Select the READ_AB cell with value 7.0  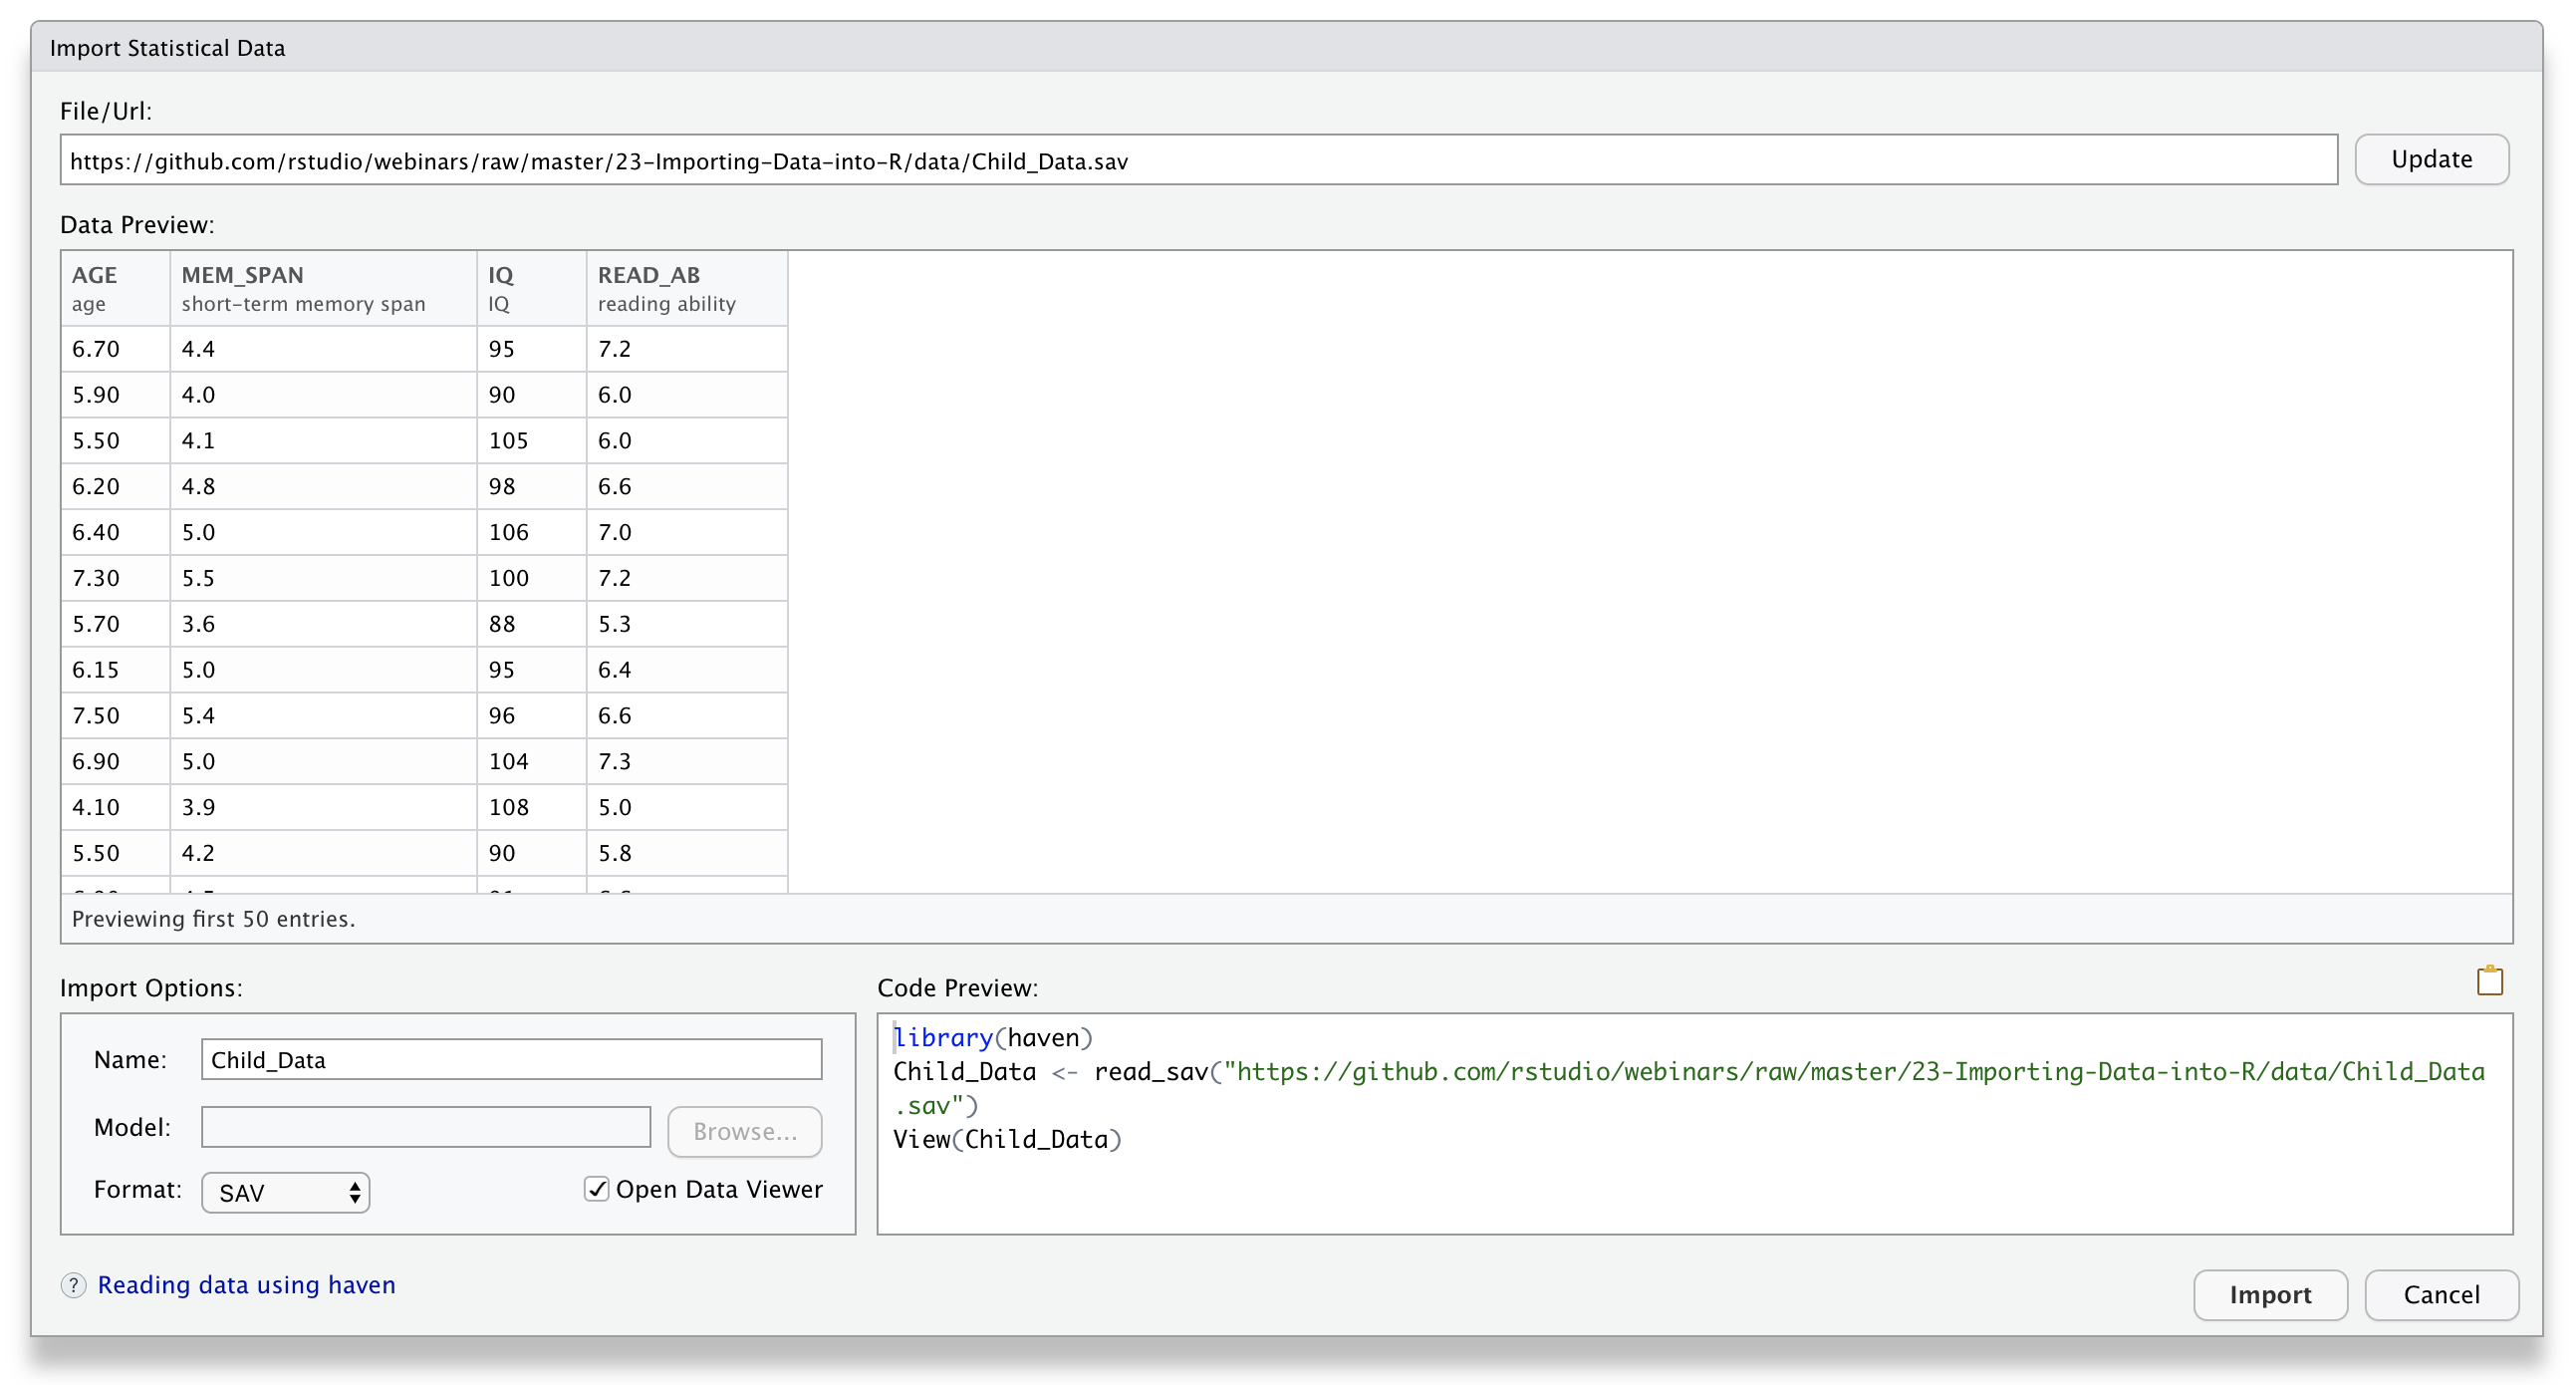687,533
